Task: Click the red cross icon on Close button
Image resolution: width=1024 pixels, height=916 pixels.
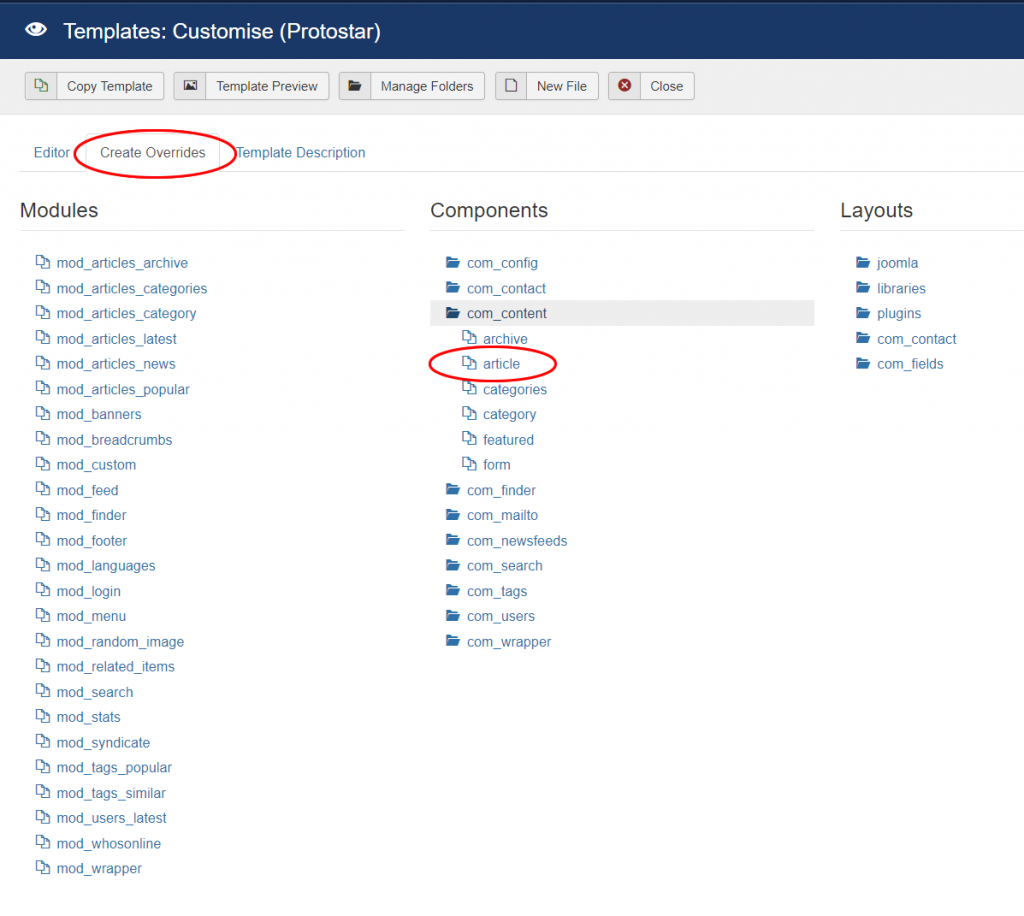Action: tap(625, 86)
